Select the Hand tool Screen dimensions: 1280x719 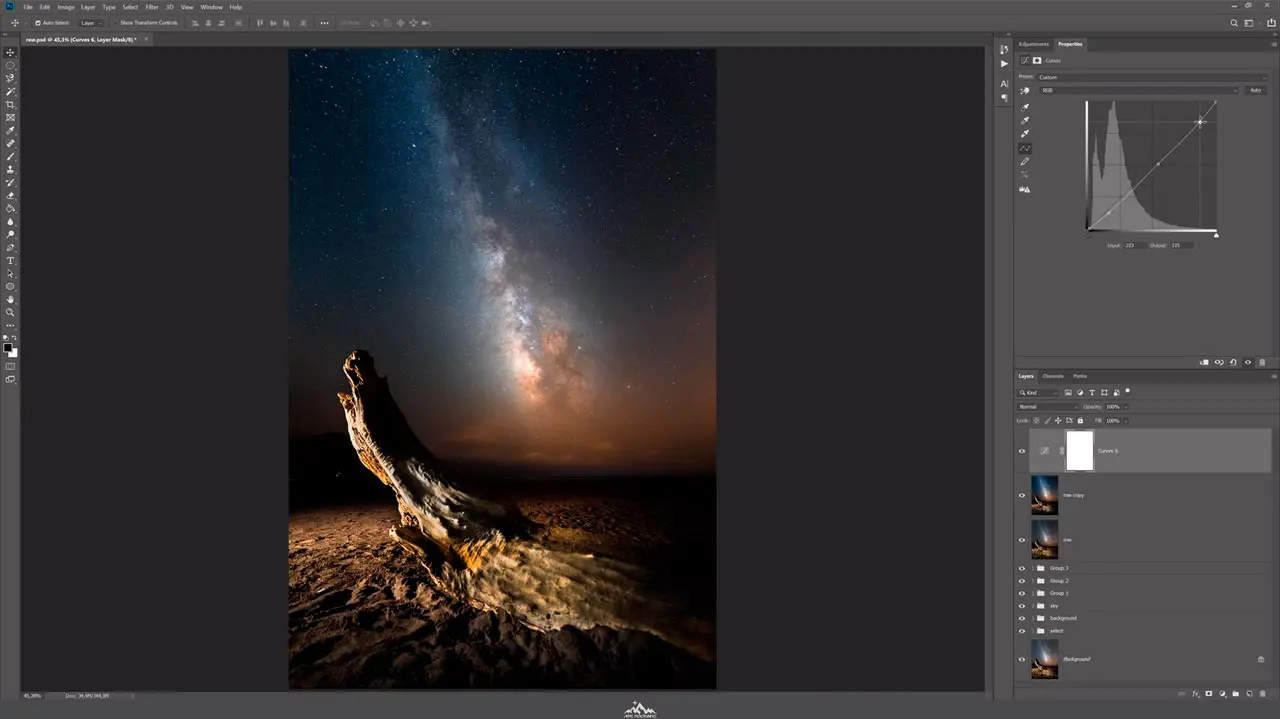coord(11,299)
